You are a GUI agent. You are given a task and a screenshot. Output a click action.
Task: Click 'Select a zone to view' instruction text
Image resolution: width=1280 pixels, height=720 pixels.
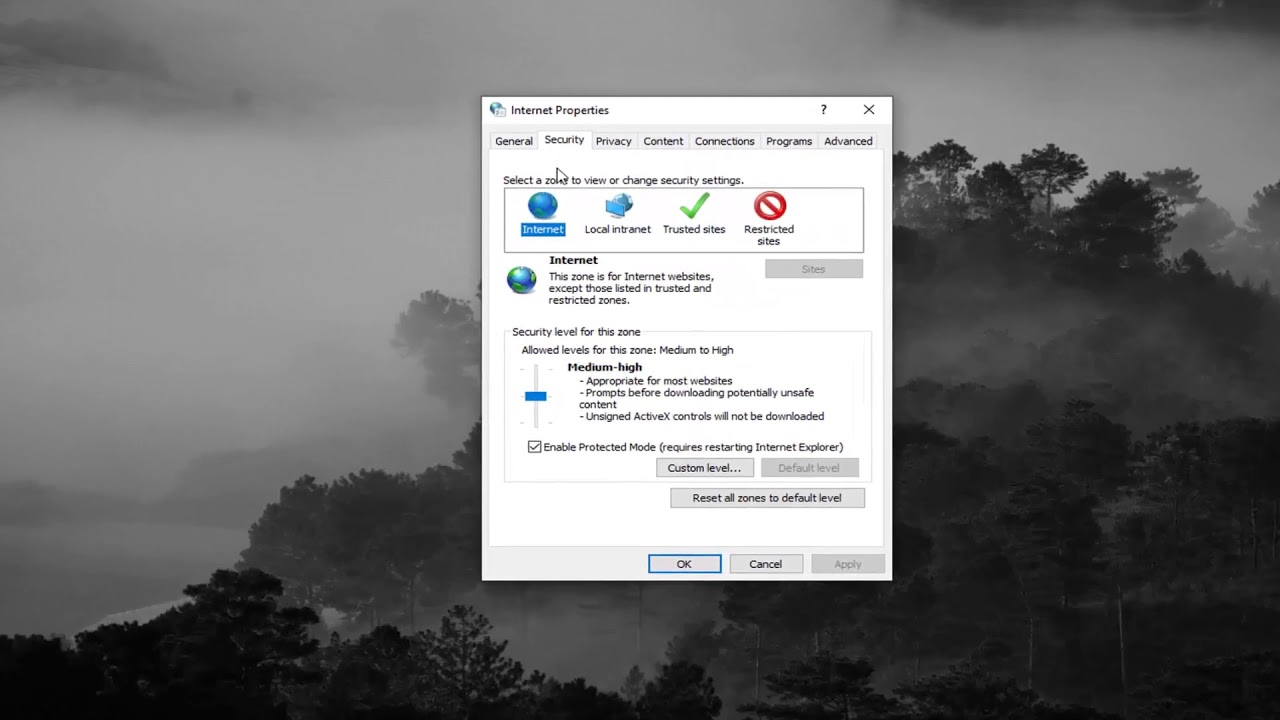(x=623, y=180)
